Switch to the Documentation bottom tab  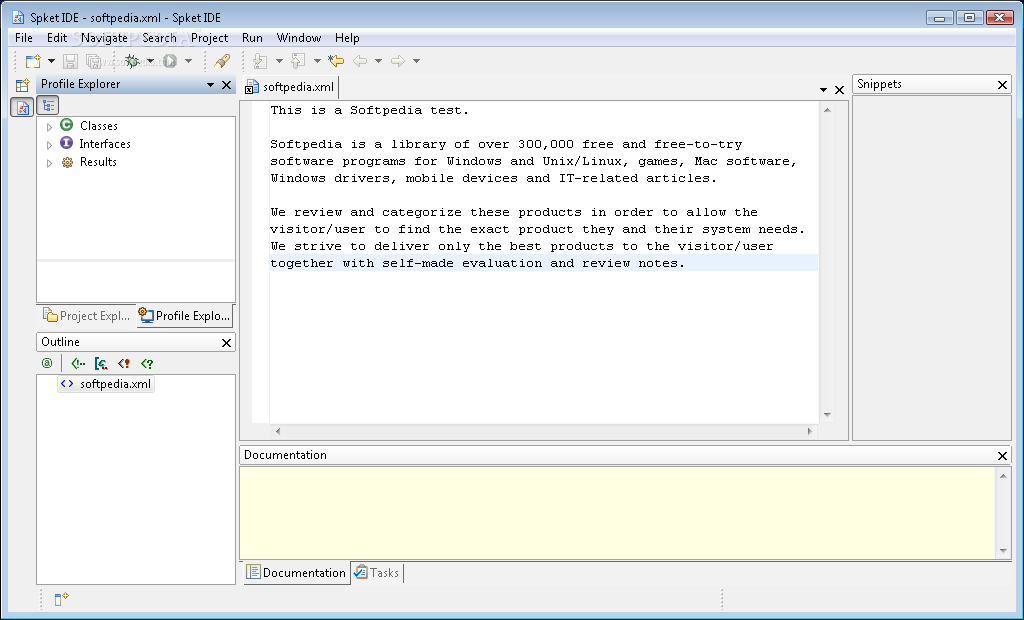click(x=296, y=573)
